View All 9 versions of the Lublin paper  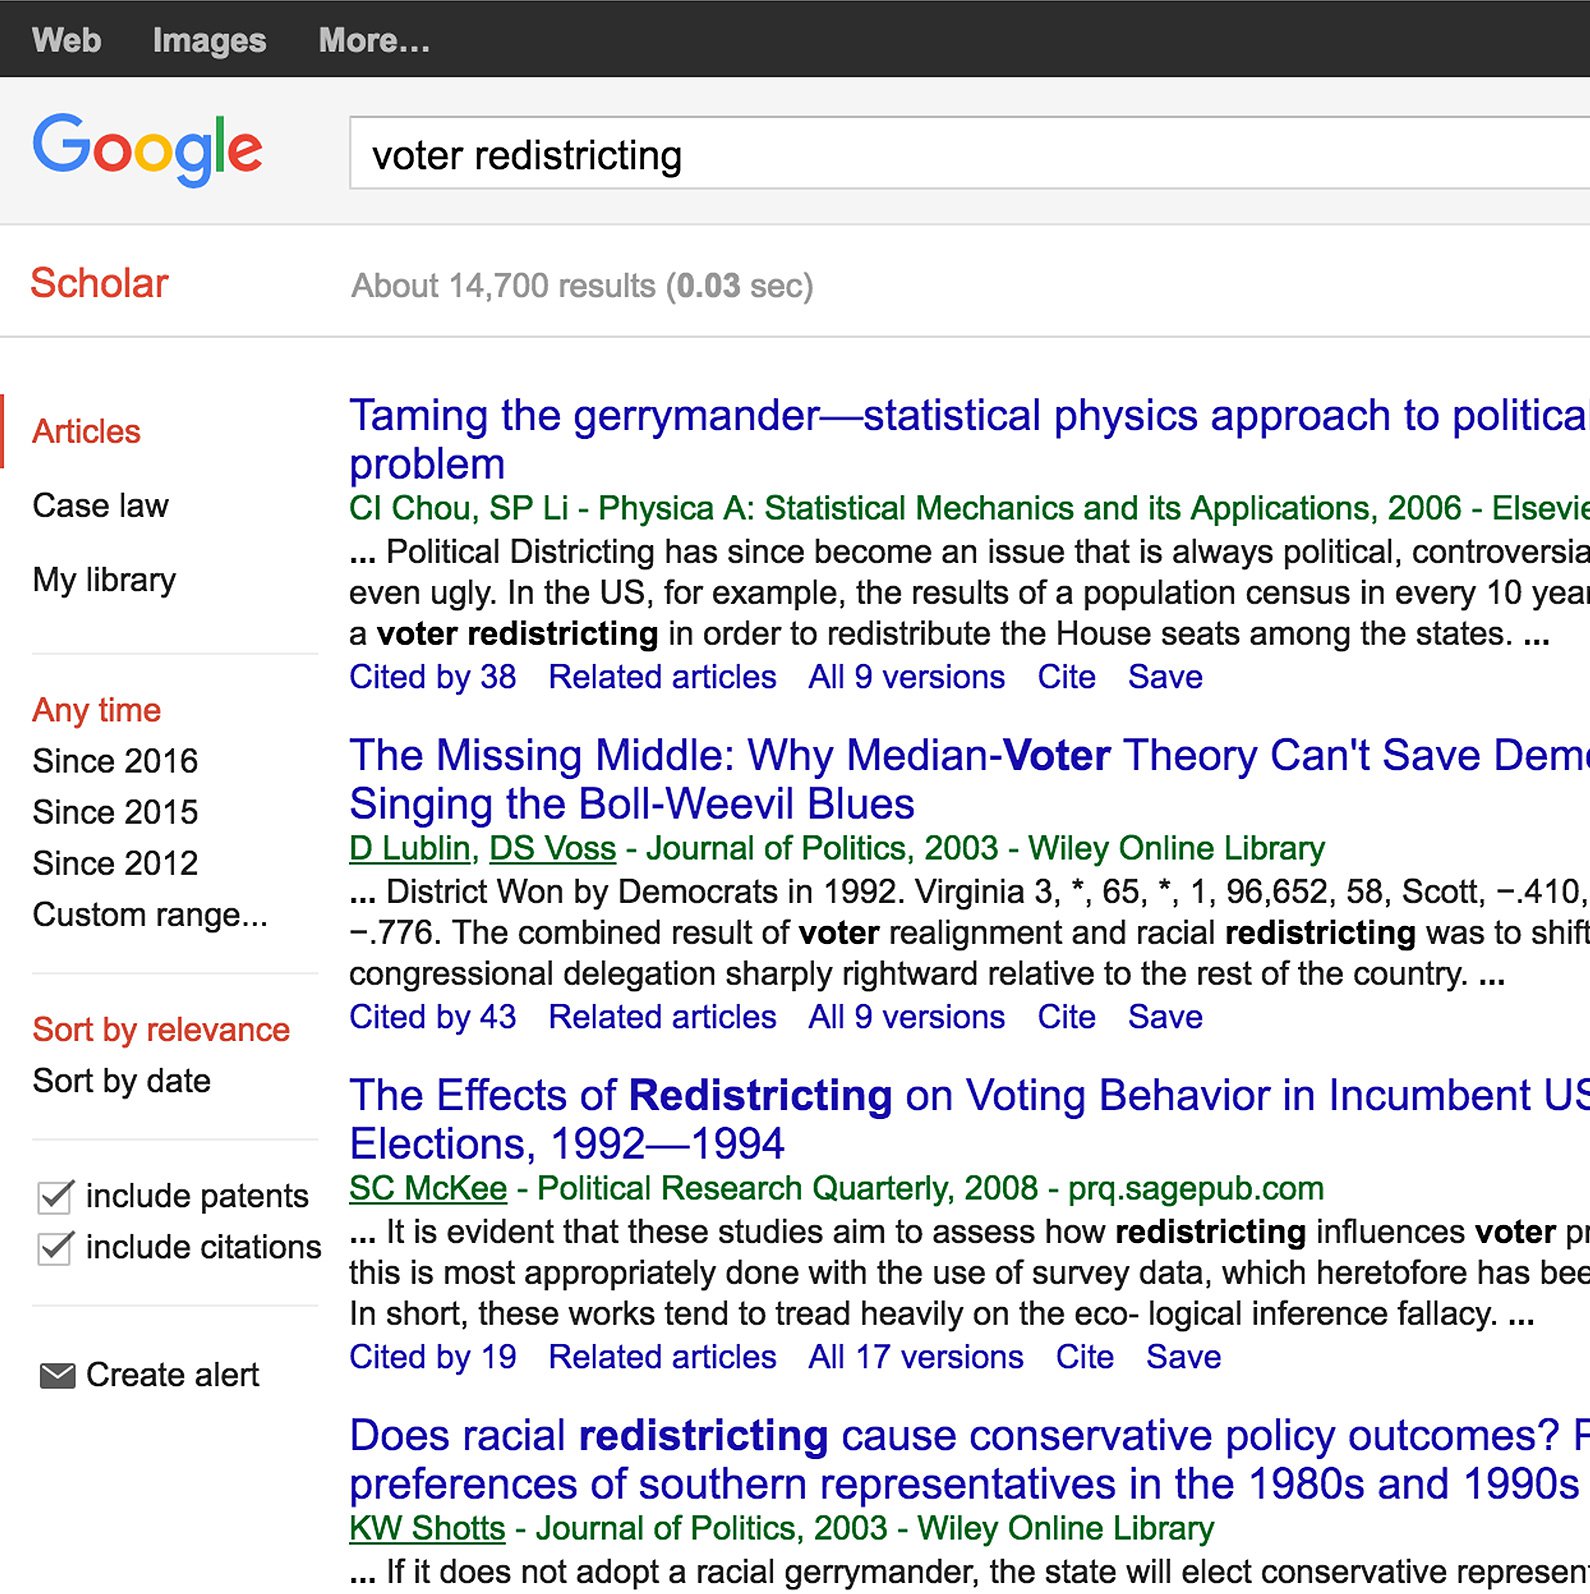(907, 1017)
